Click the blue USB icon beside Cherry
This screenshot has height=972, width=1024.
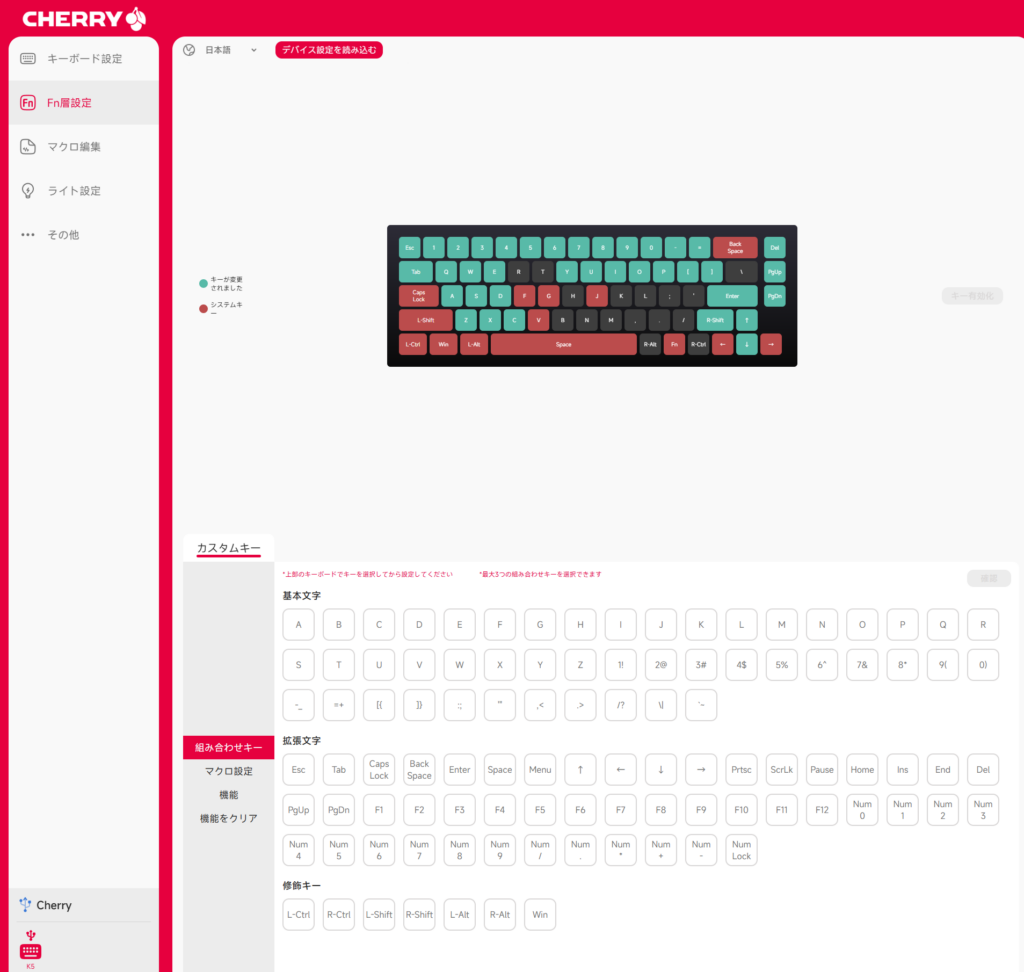pos(26,904)
